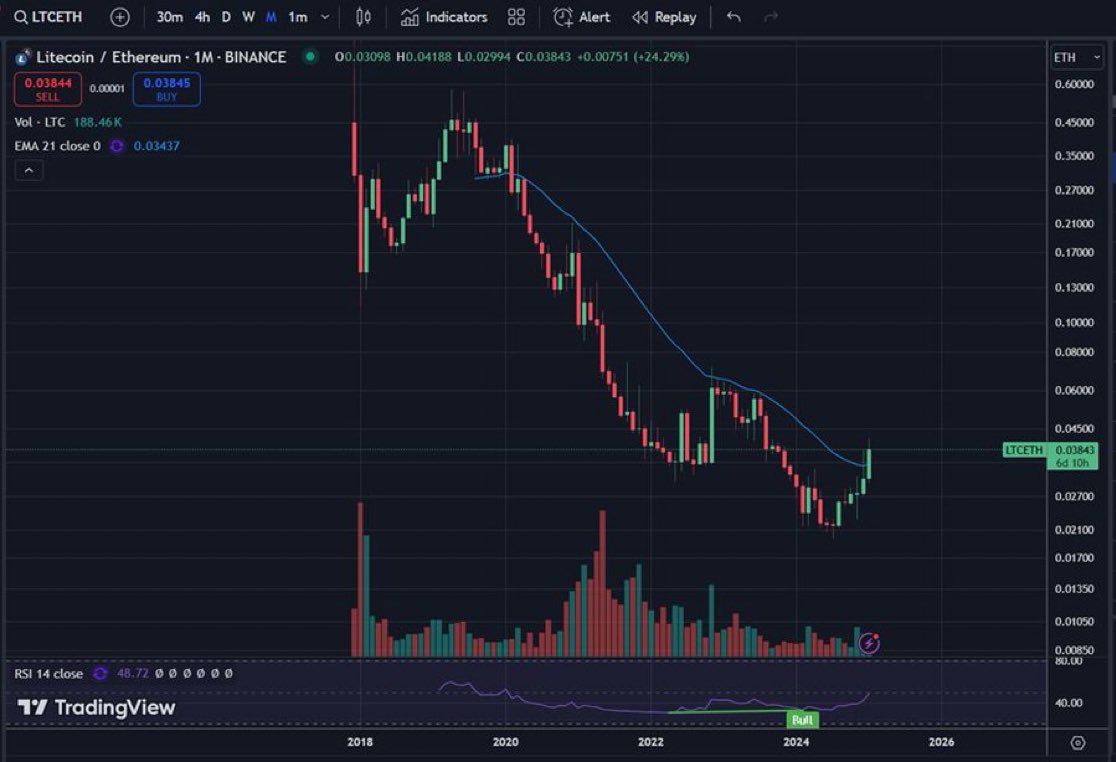Open the Indicators dialog
Viewport: 1116px width, 762px height.
tap(444, 17)
